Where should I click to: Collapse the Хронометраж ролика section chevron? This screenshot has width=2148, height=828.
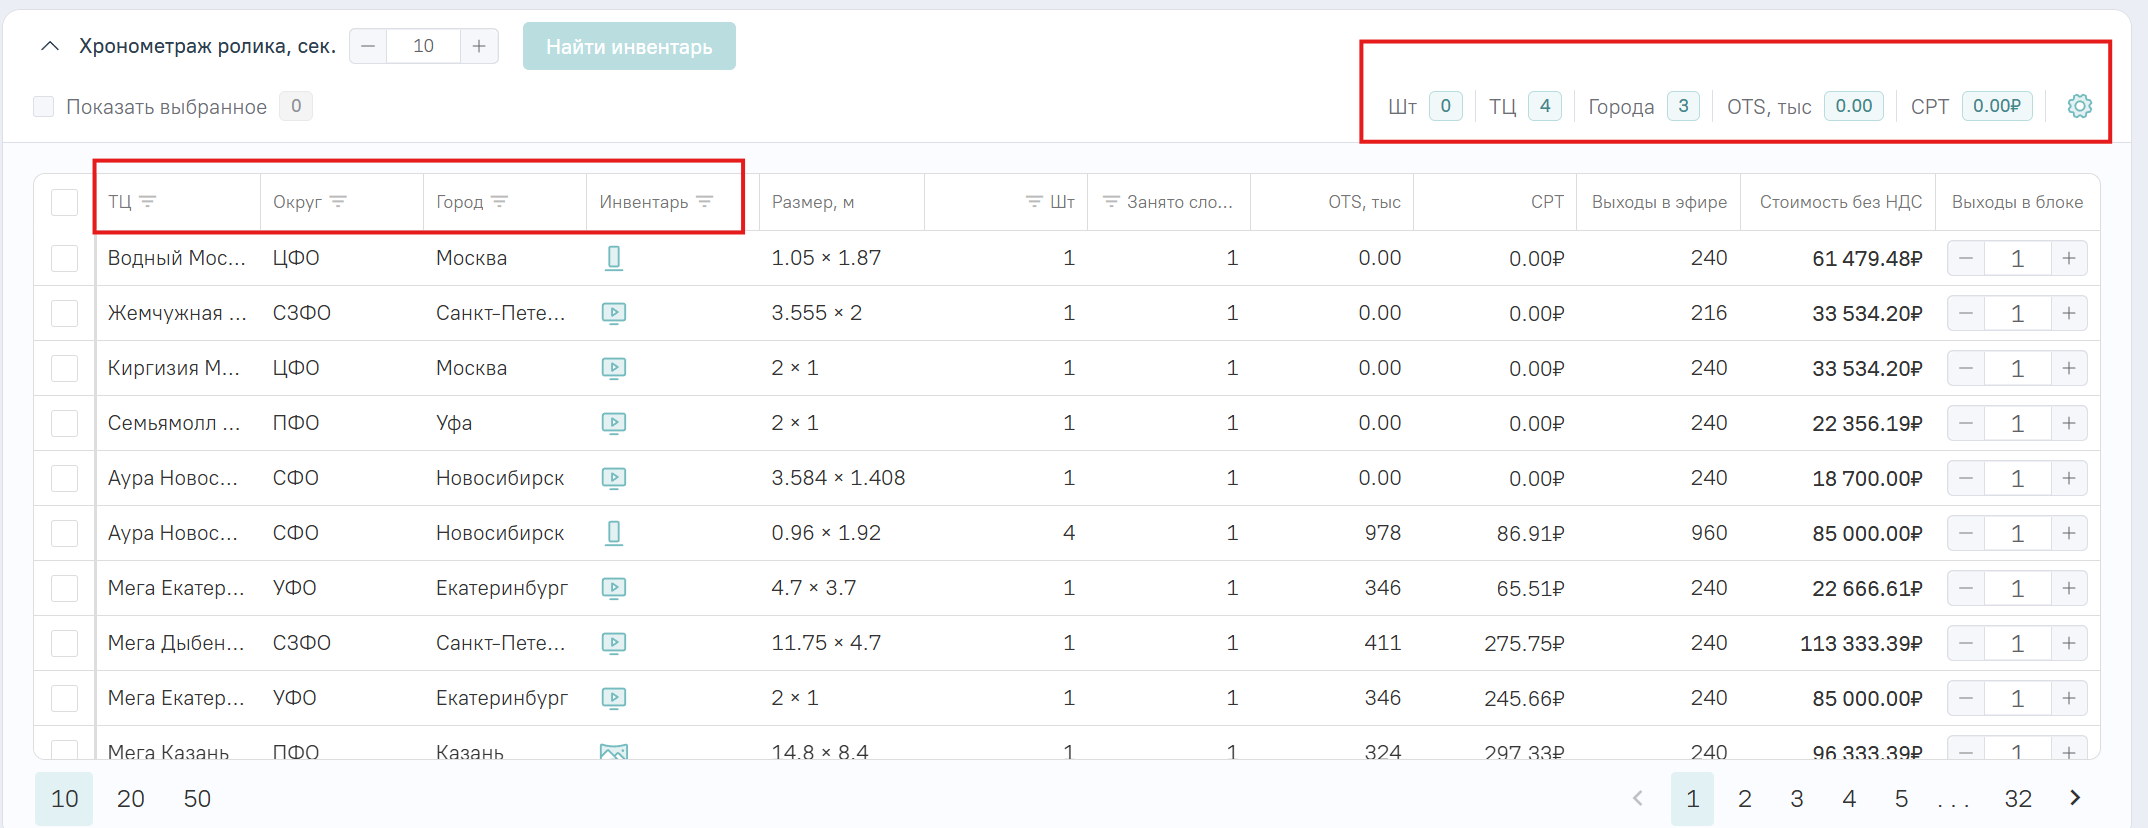tap(50, 46)
